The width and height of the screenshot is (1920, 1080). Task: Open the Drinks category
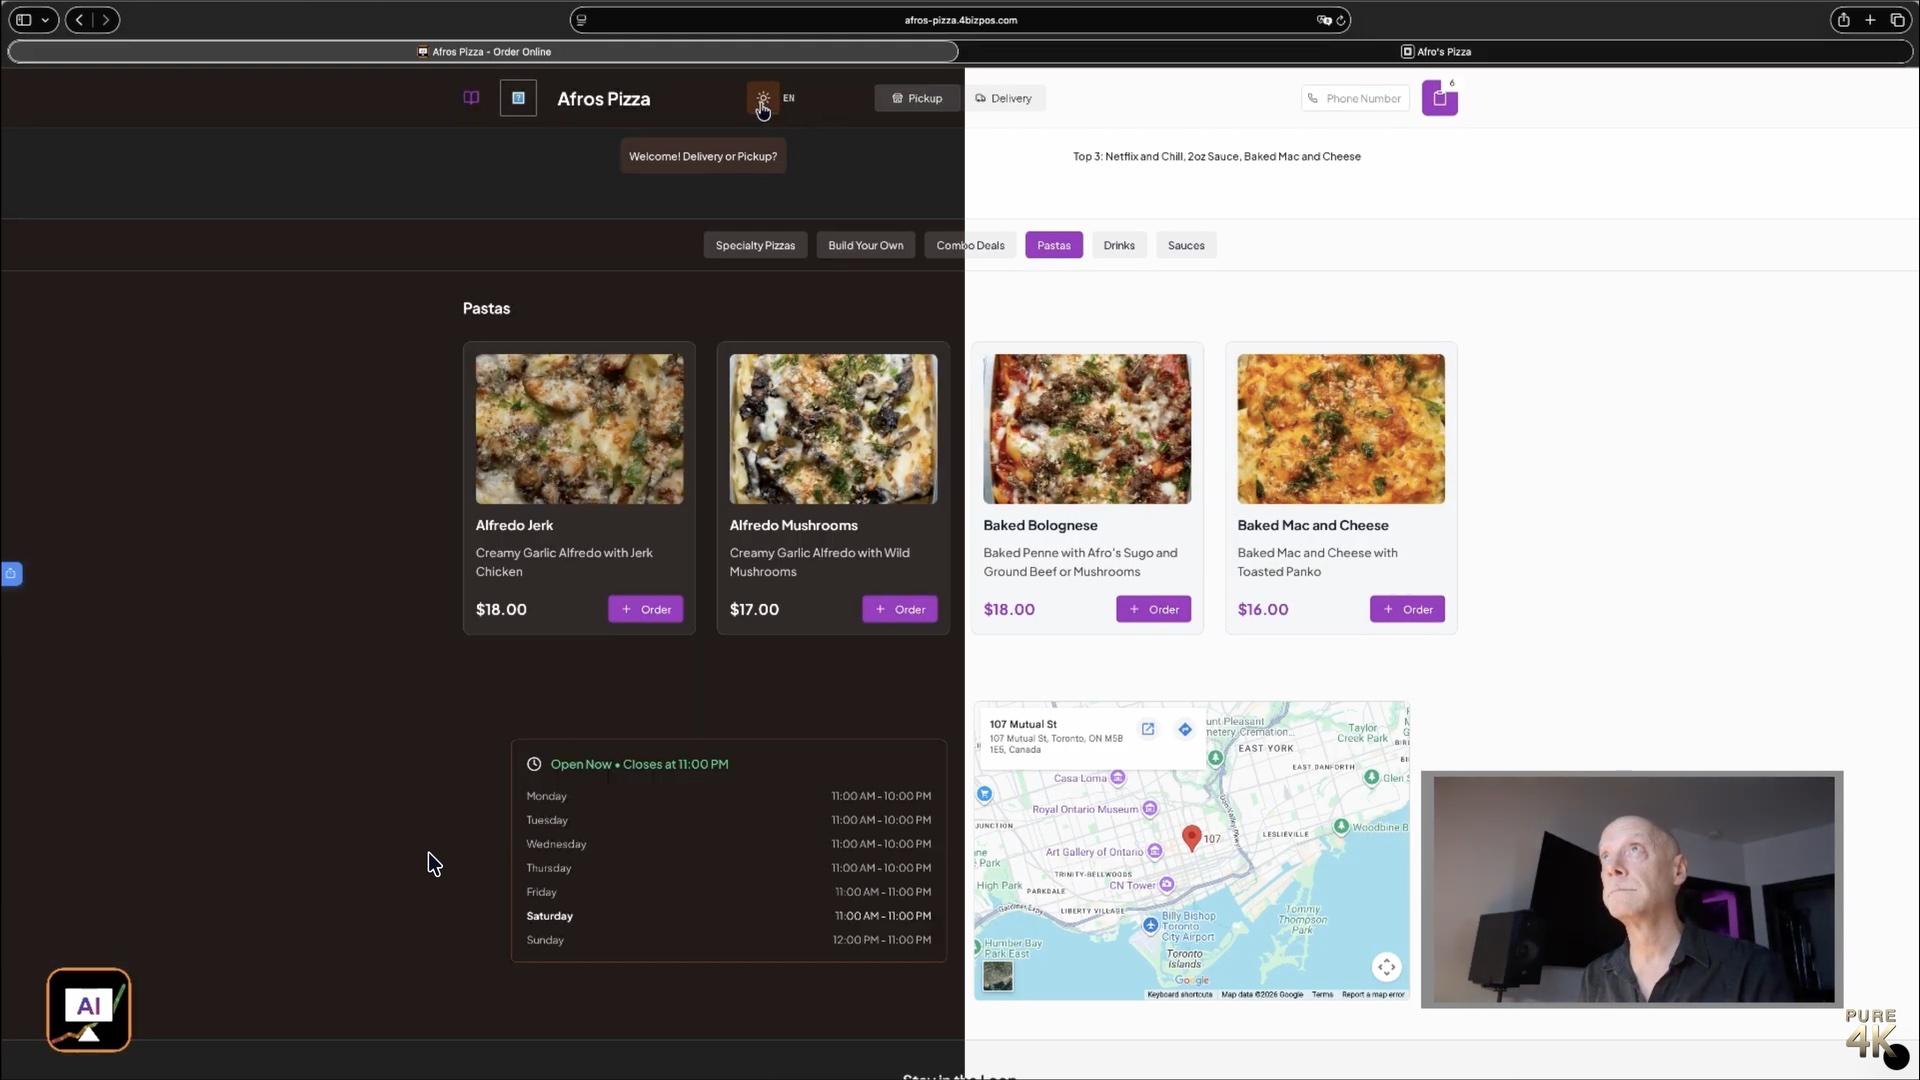pos(1119,245)
